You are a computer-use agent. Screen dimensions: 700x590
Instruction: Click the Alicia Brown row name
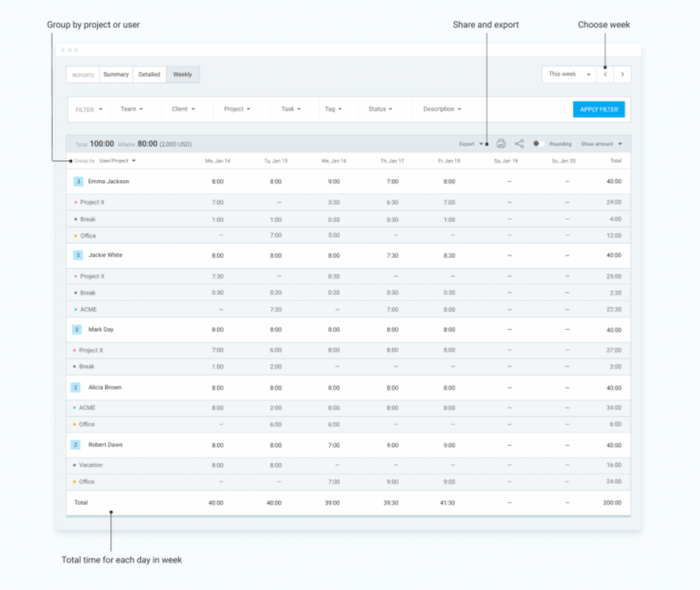coord(105,387)
